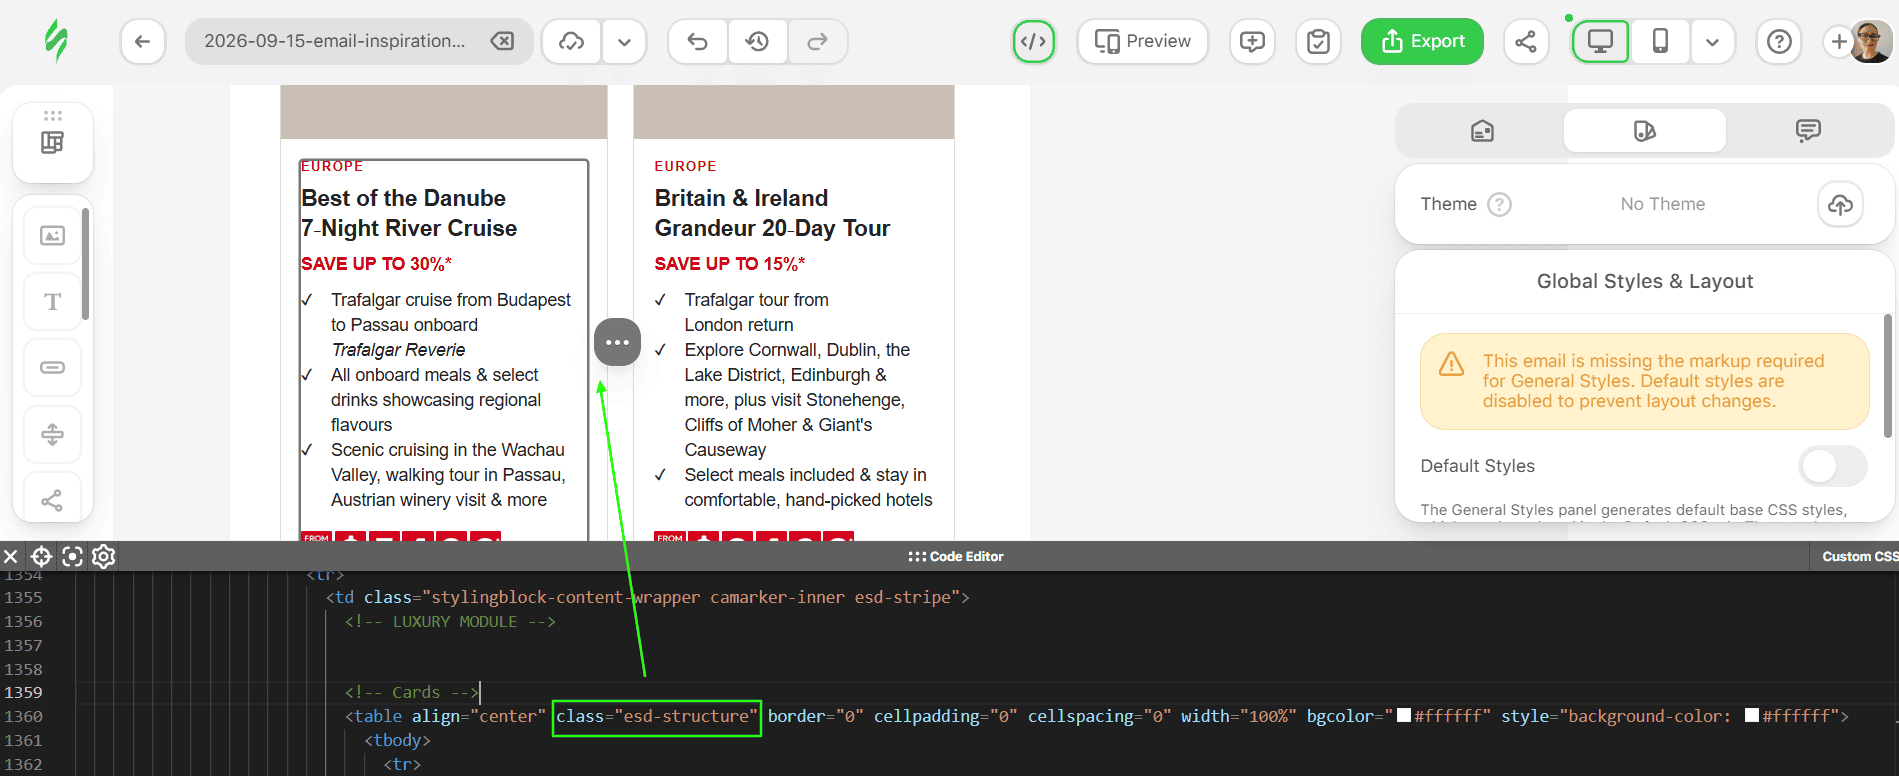Open the styles settings panel tab
This screenshot has height=776, width=1899.
[1645, 131]
